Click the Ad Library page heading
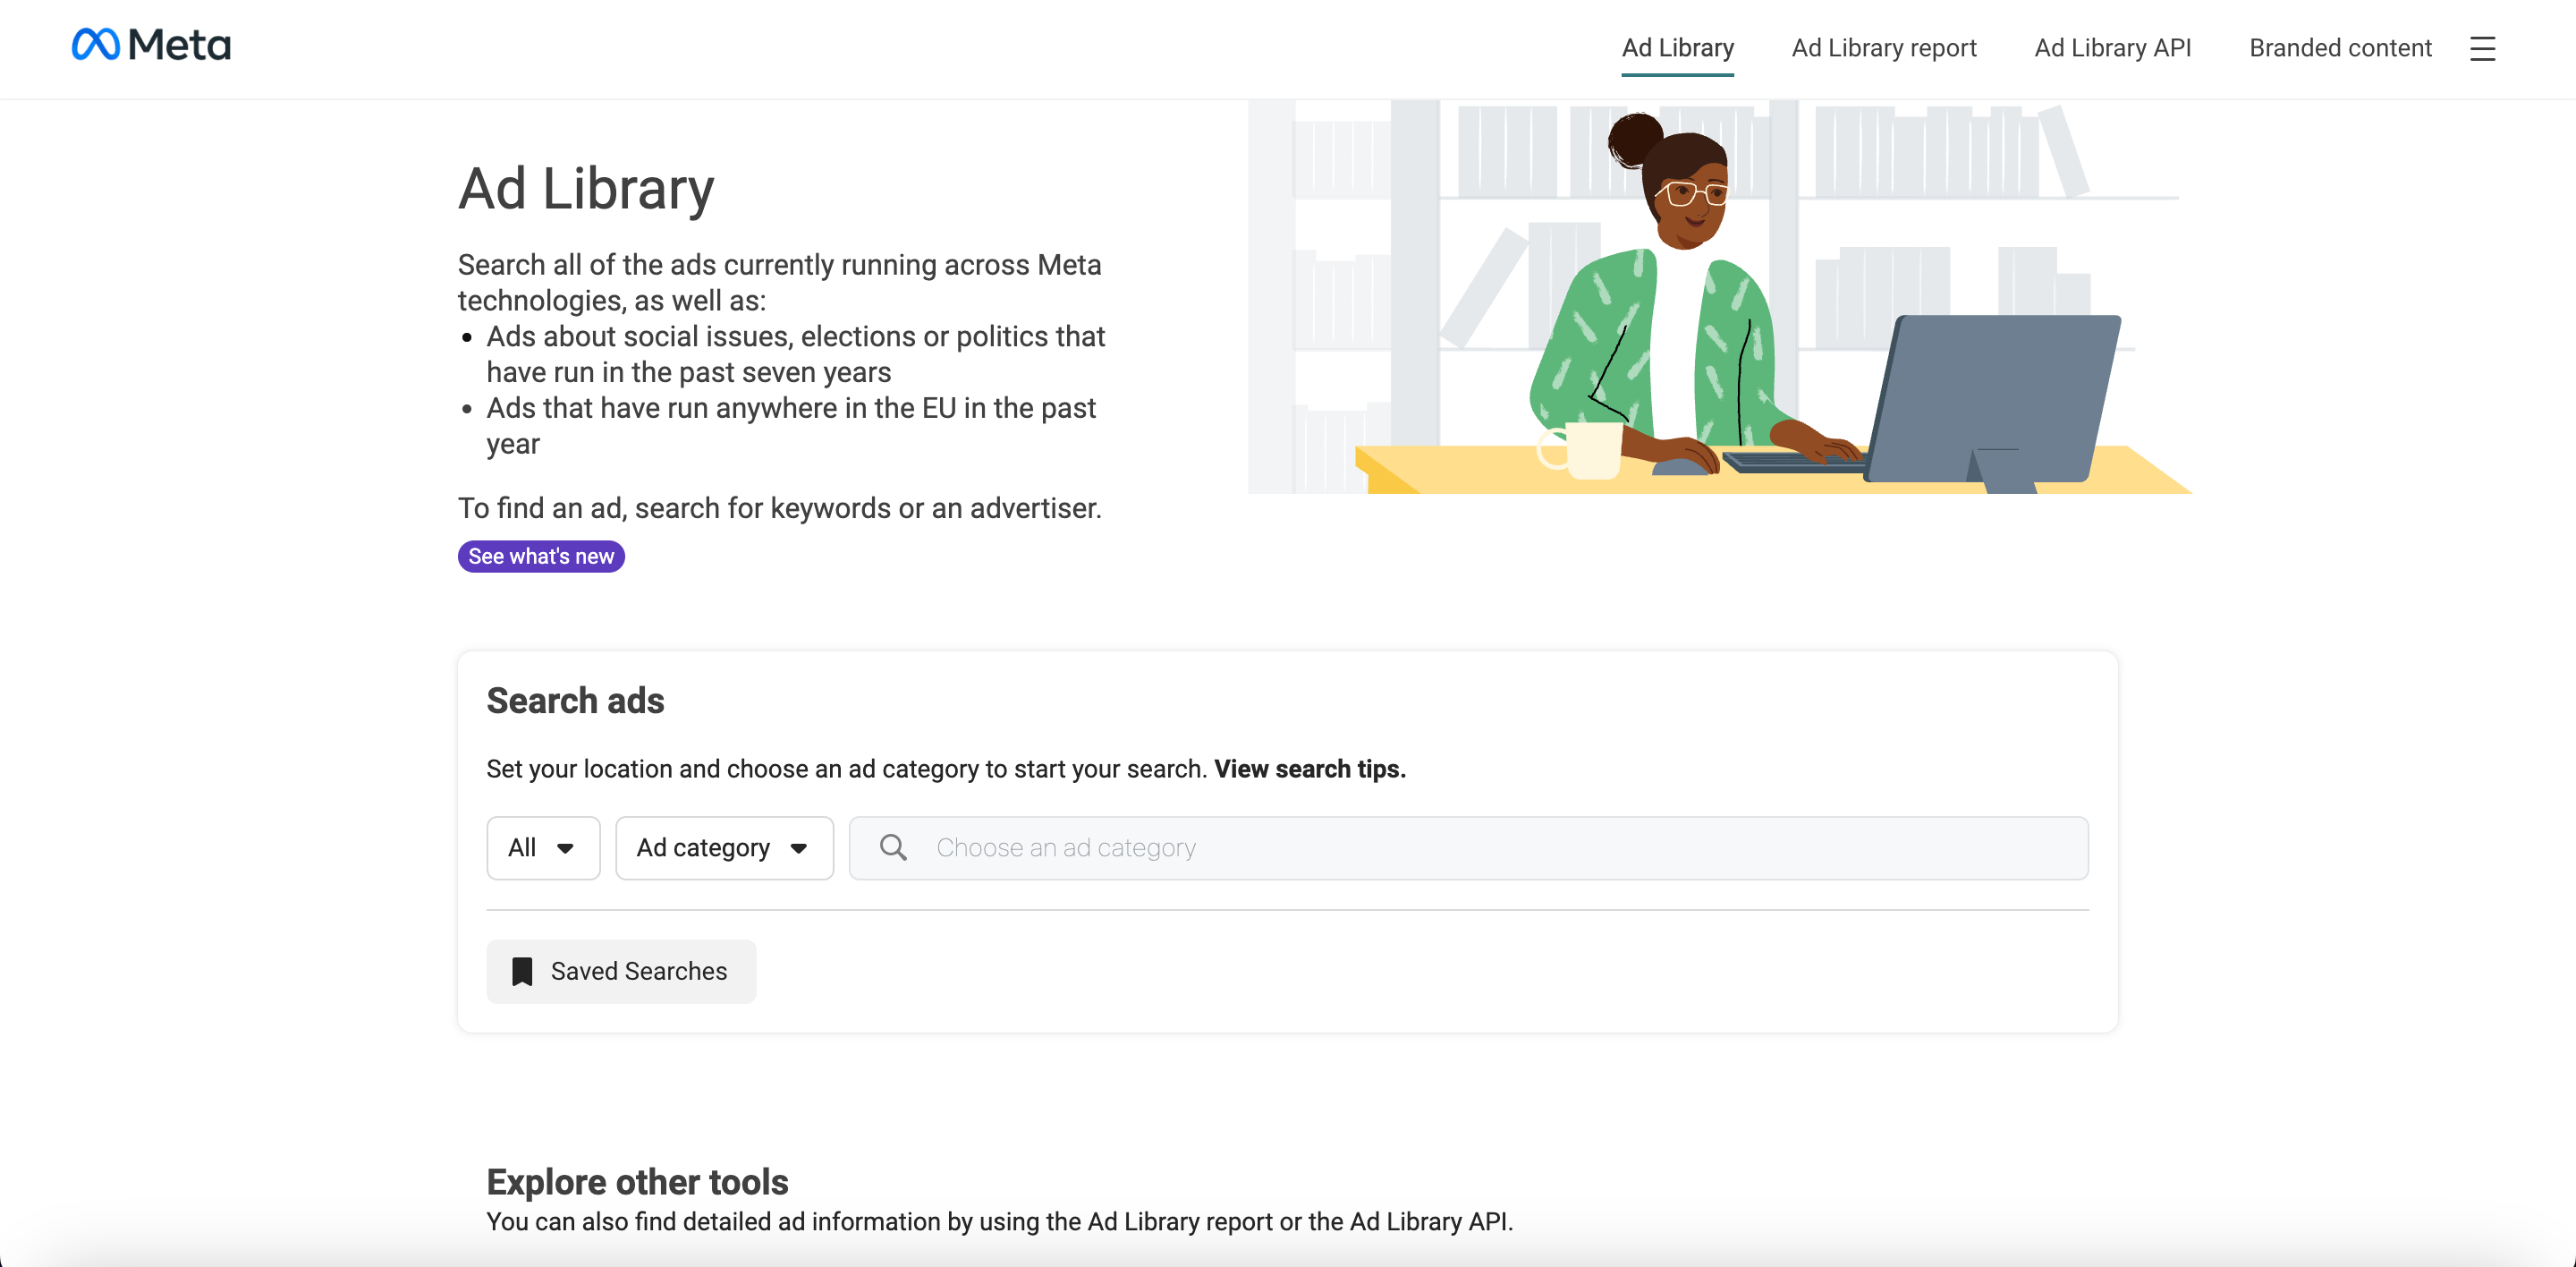The image size is (2576, 1267). [x=586, y=189]
